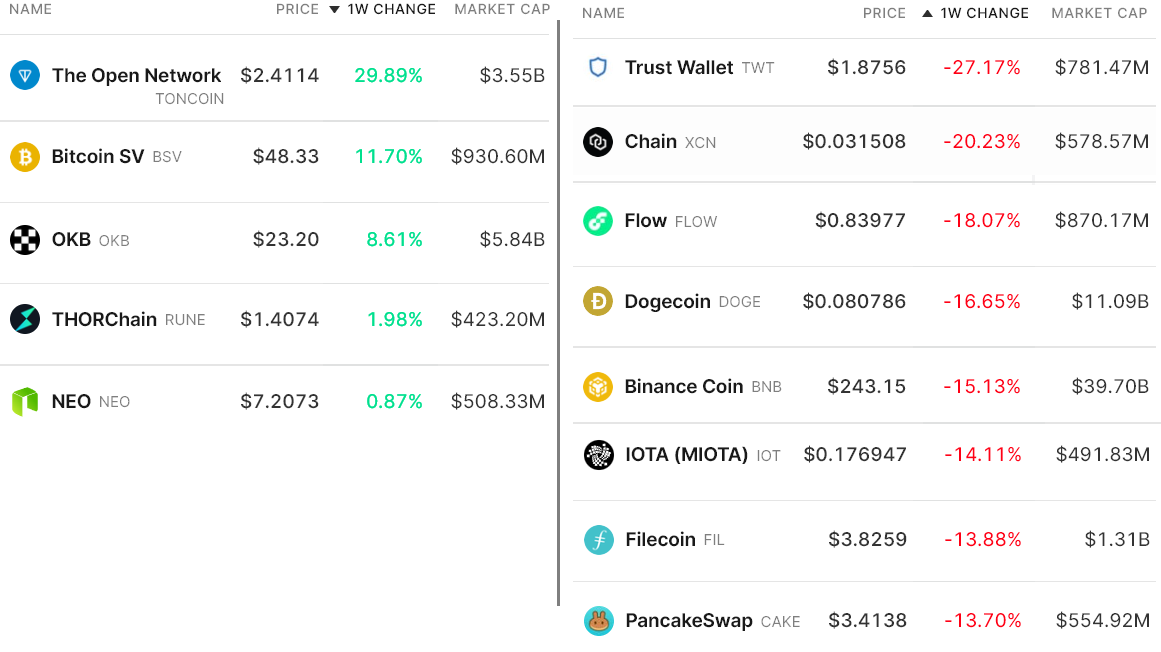Click the THORChain logo icon
Viewport: 1161px width, 652px height.
tap(25, 320)
